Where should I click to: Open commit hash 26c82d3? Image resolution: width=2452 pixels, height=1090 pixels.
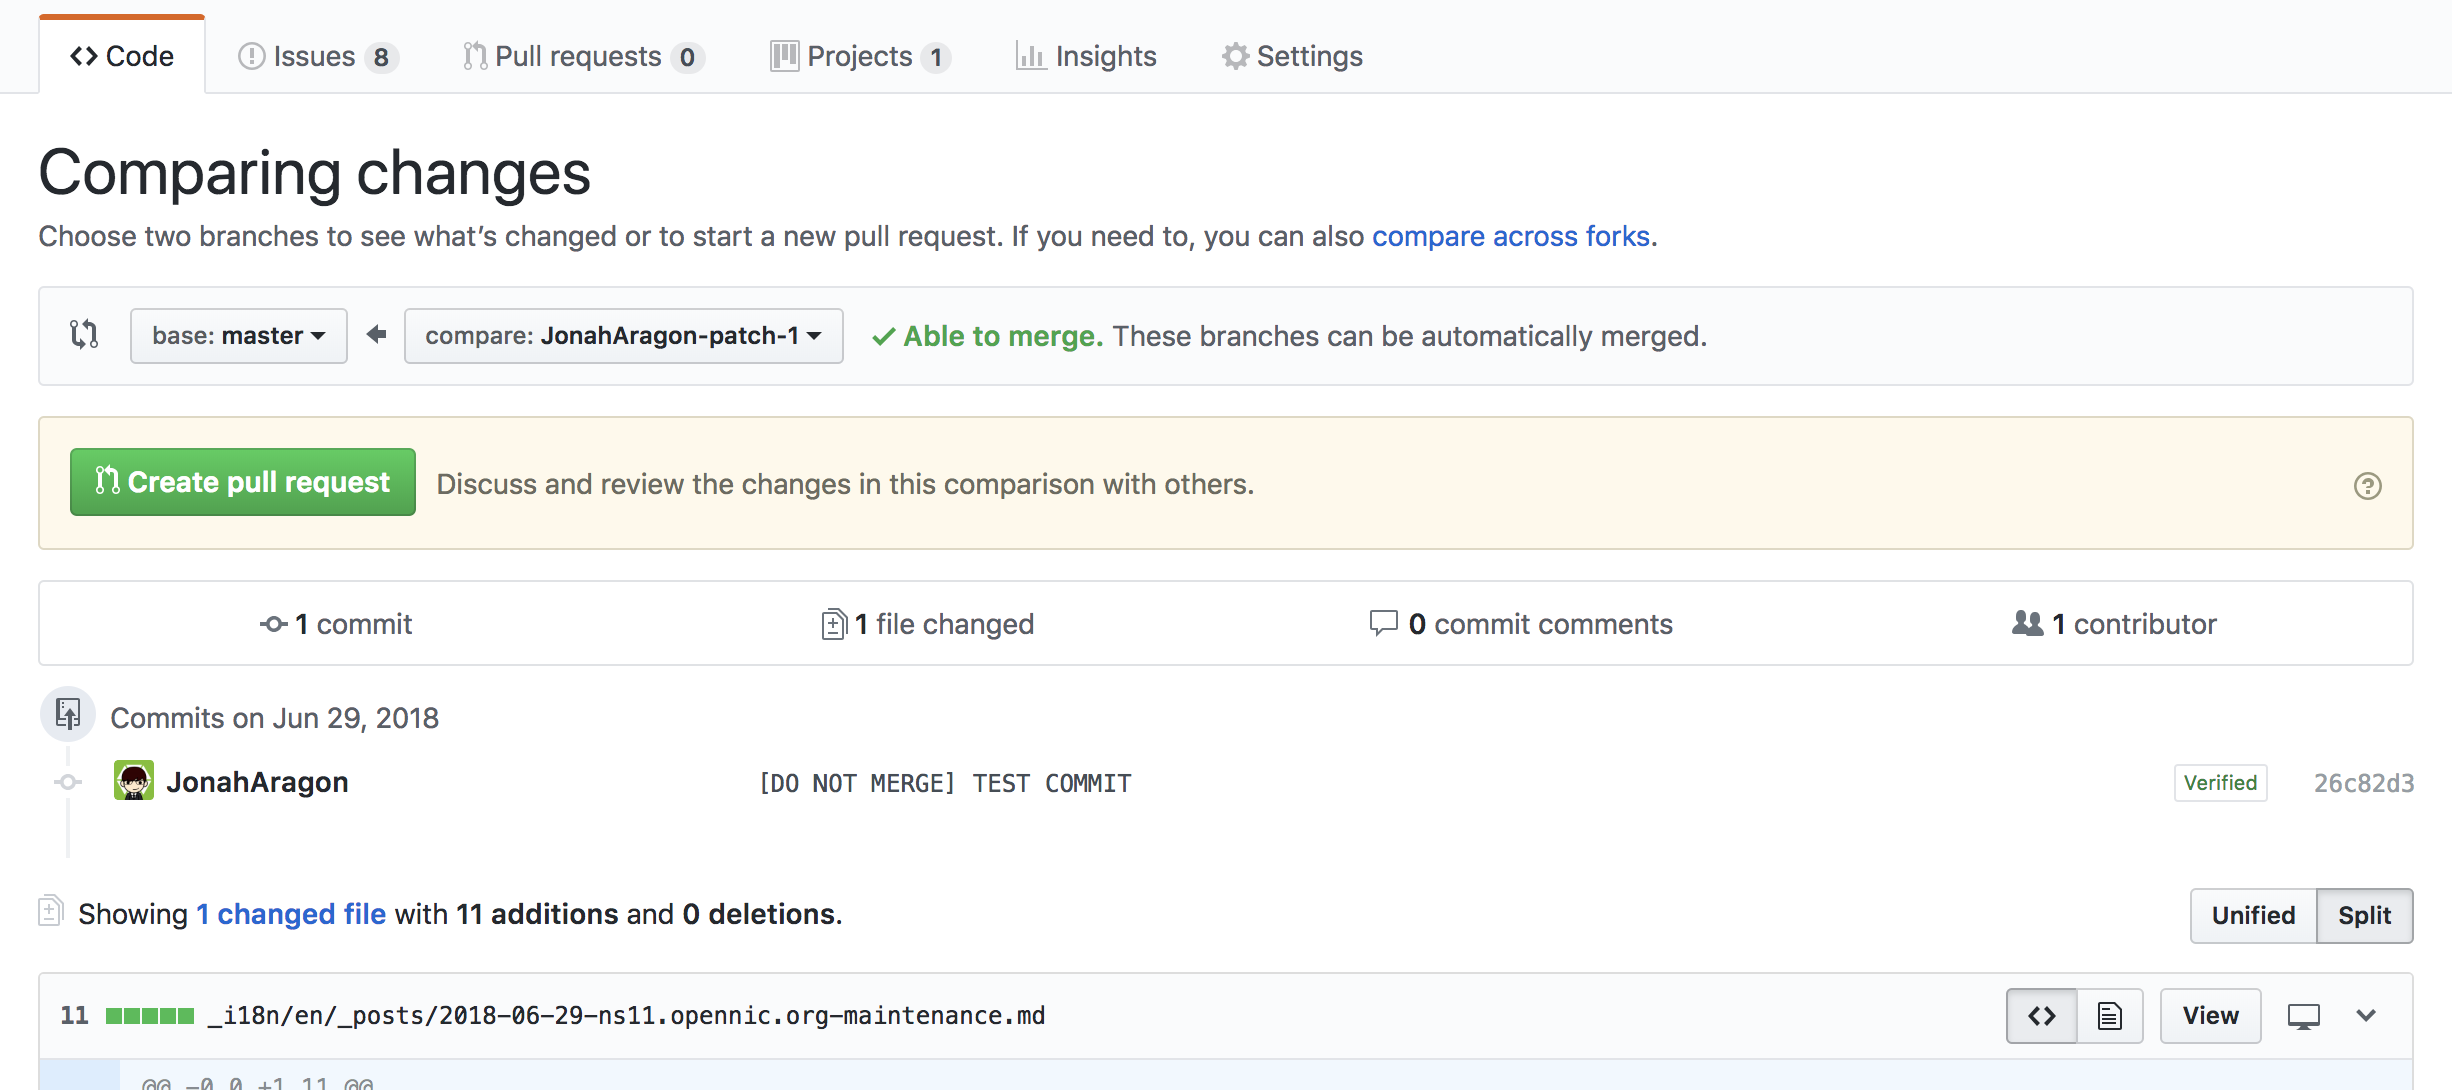coord(2363,783)
